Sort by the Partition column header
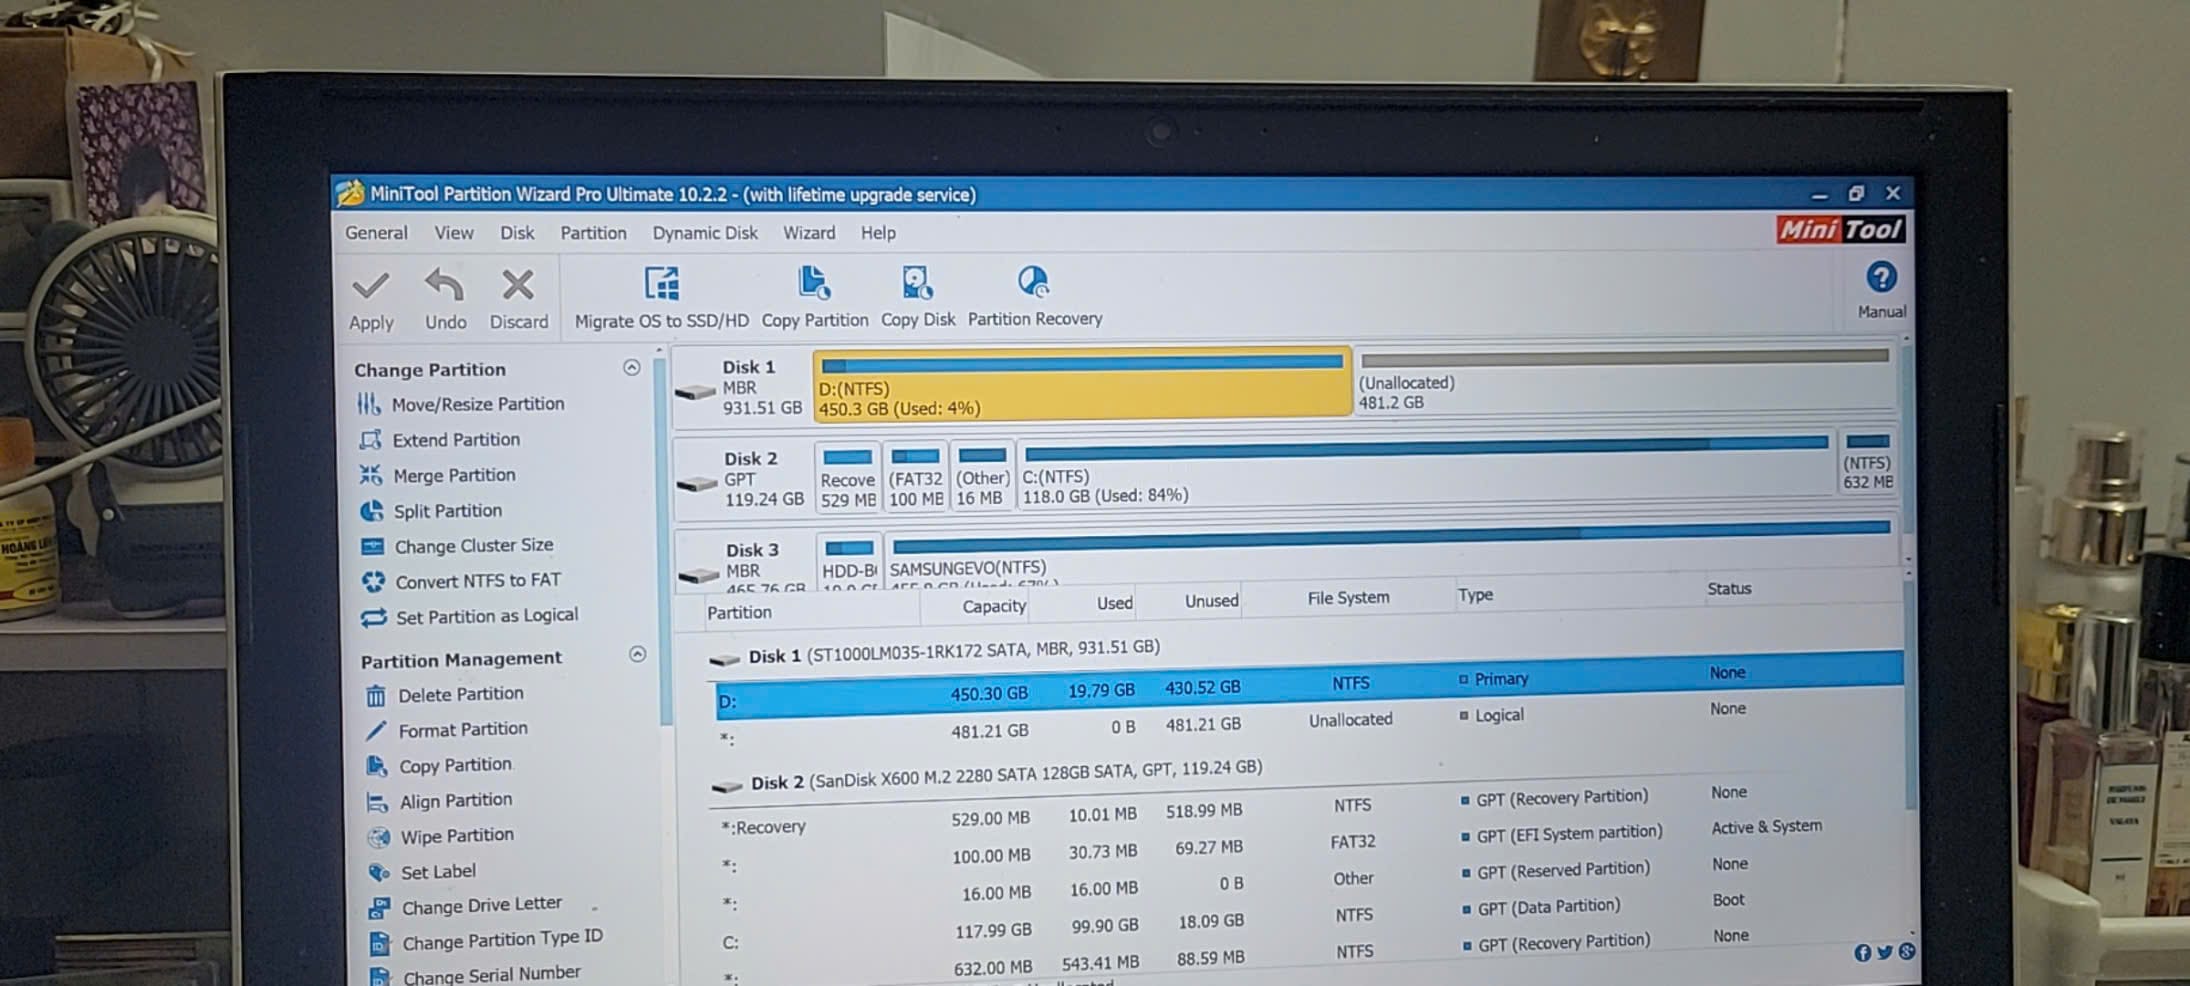This screenshot has height=986, width=2190. [739, 612]
